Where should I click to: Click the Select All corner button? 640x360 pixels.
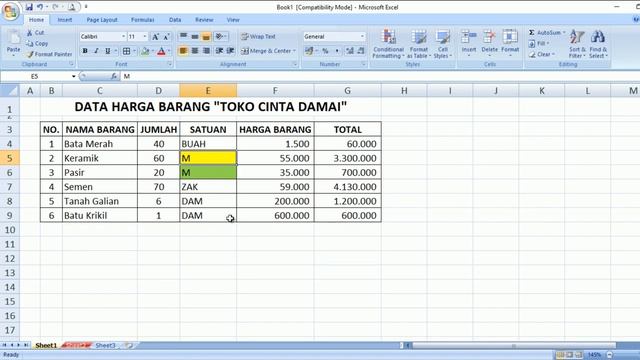tap(9, 90)
